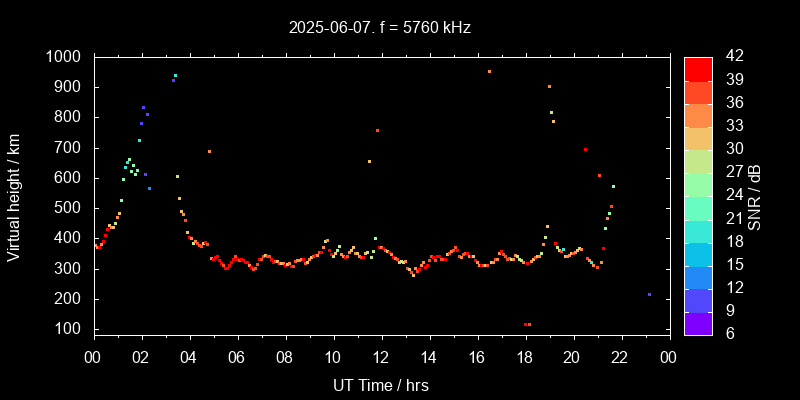Pick the cyan 15–18 dB colorbar band

[698, 253]
